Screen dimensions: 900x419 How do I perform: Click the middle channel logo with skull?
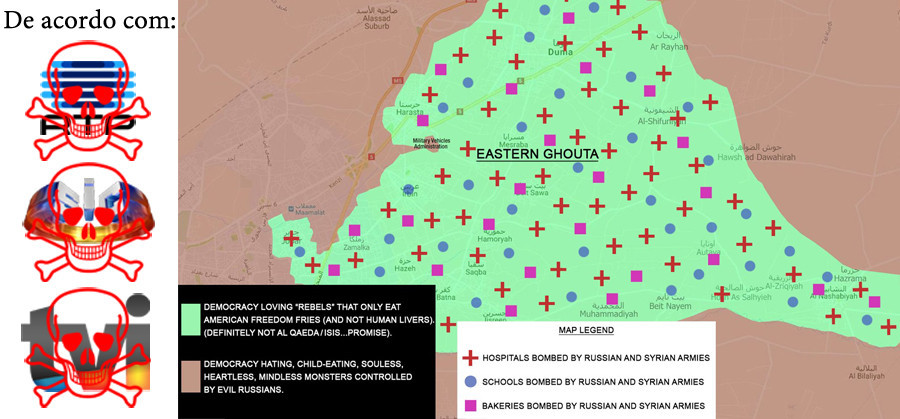tap(86, 223)
